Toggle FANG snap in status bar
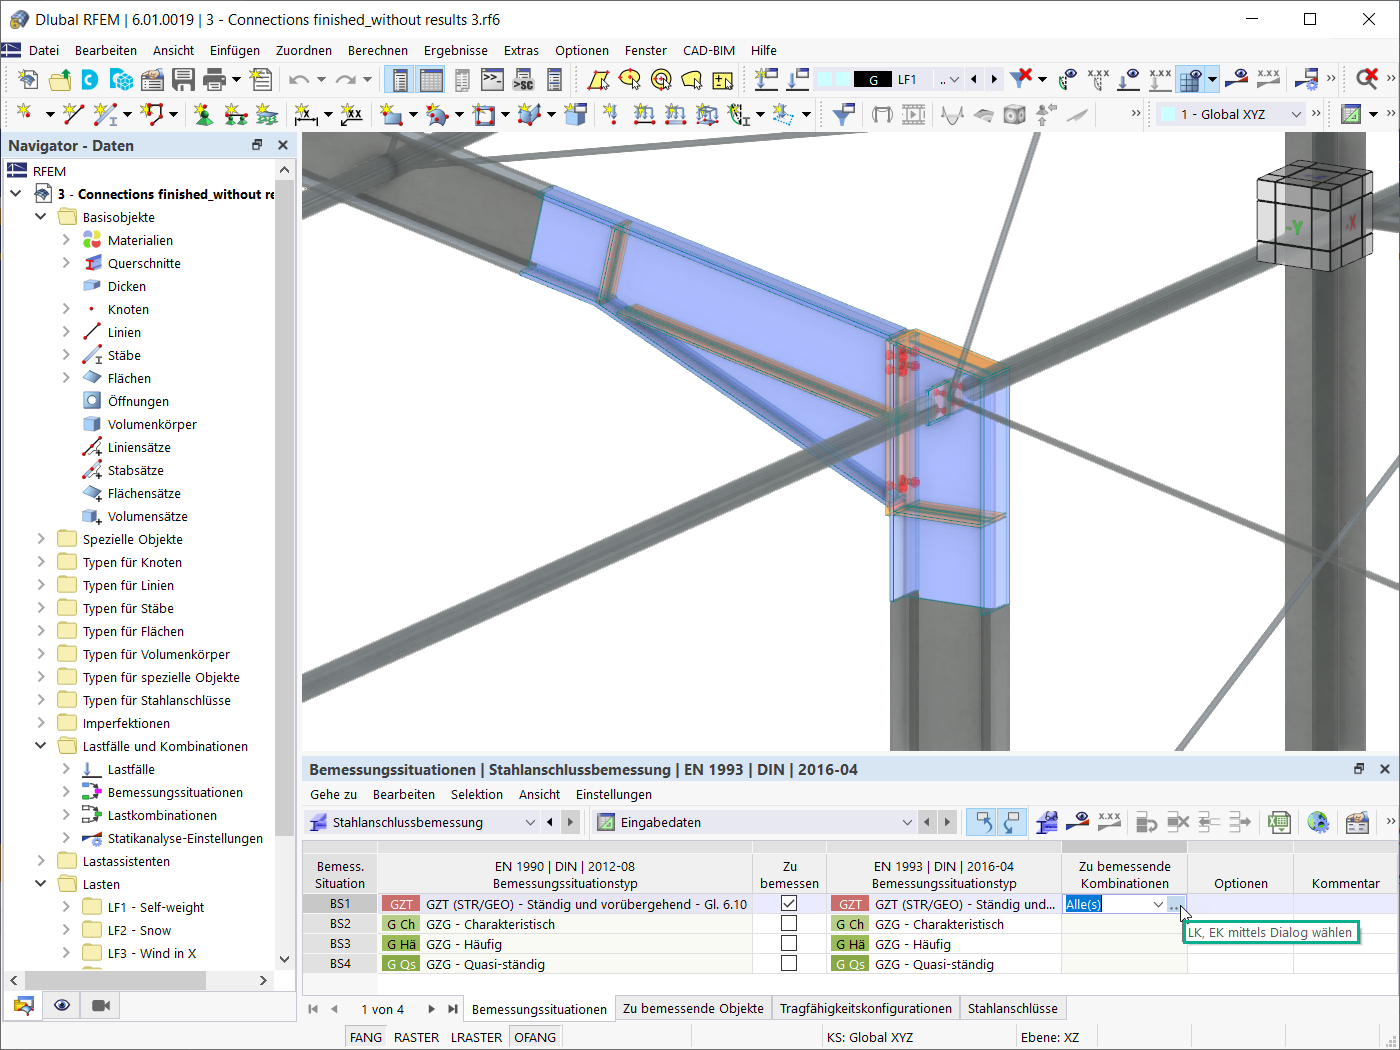This screenshot has height=1050, width=1400. (366, 1037)
